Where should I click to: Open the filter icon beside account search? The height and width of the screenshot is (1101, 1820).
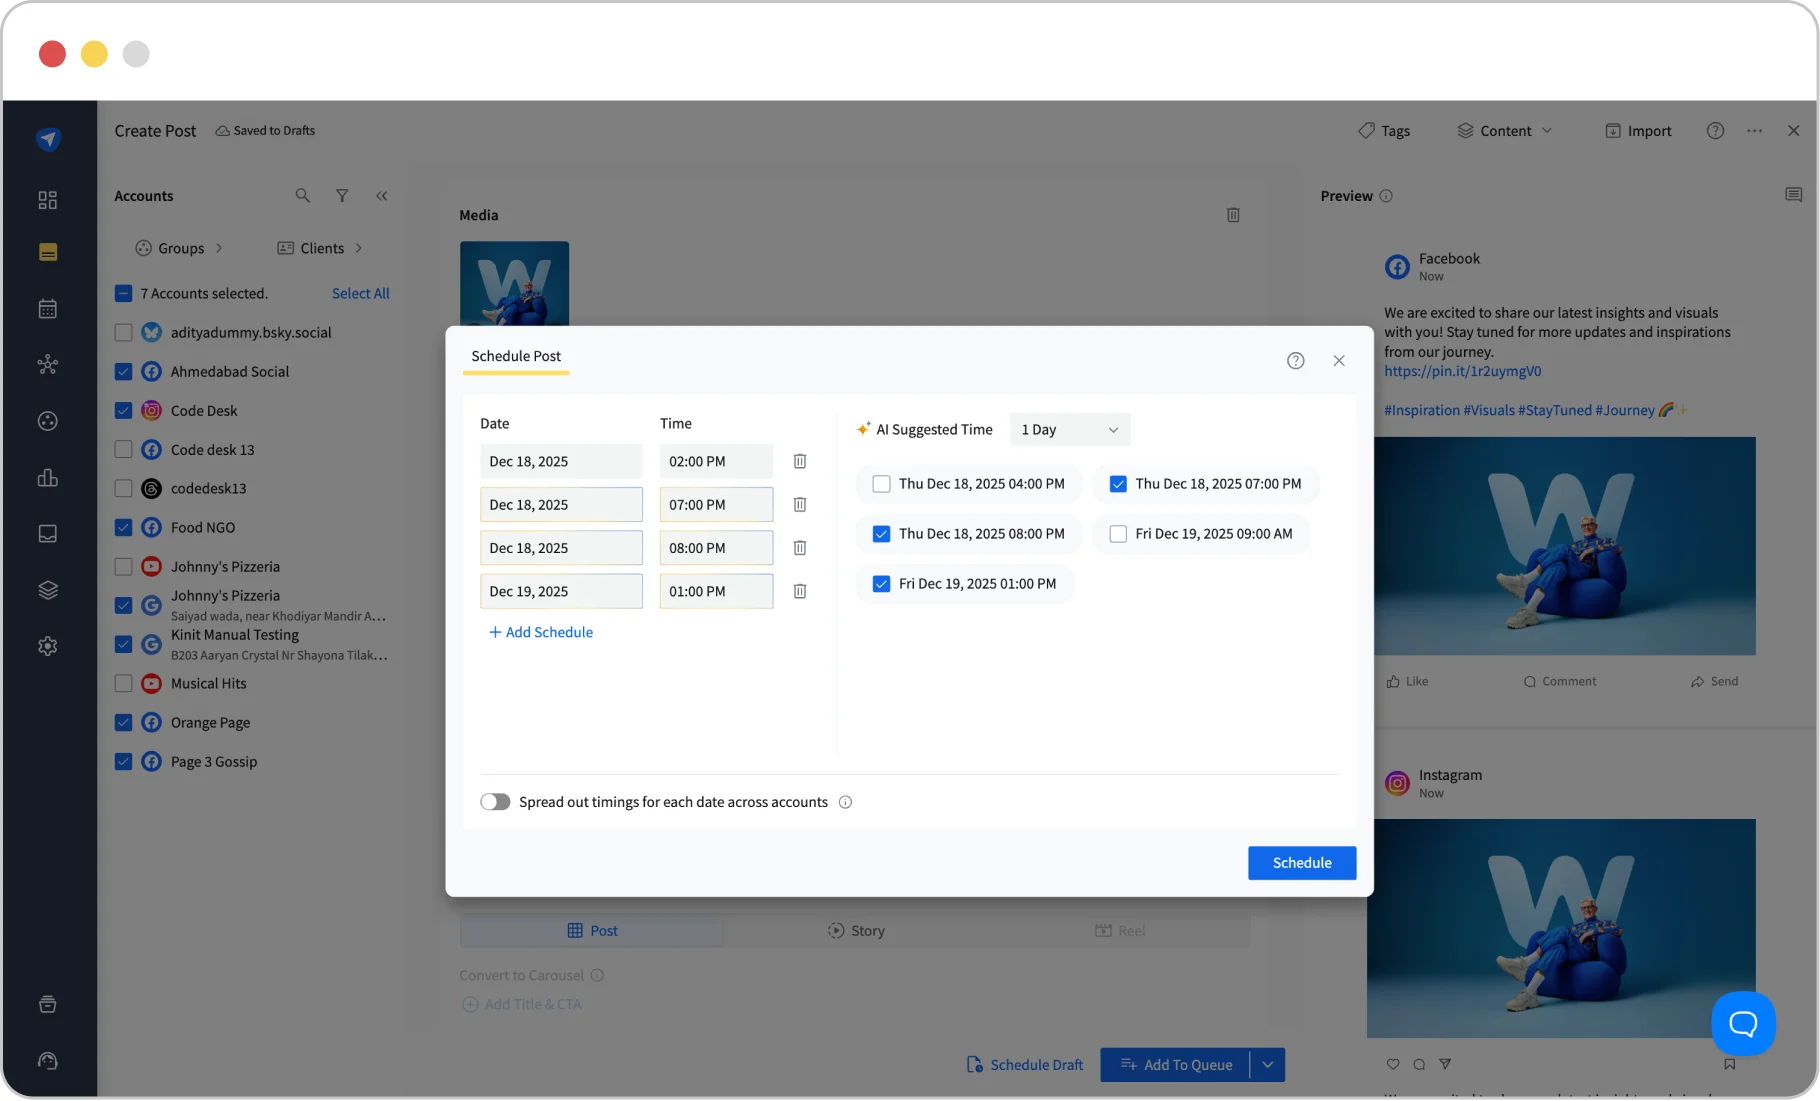[342, 195]
